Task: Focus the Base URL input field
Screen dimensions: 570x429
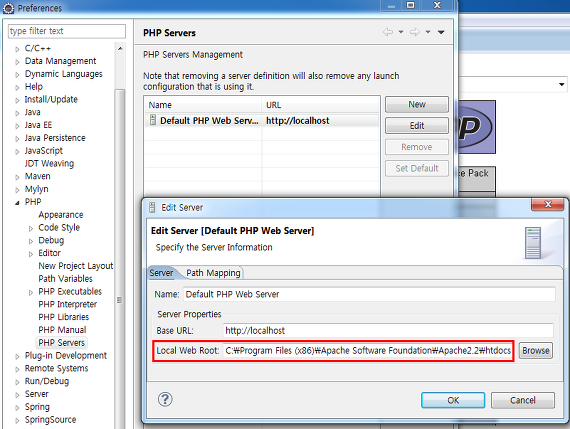Action: pyautogui.click(x=388, y=330)
